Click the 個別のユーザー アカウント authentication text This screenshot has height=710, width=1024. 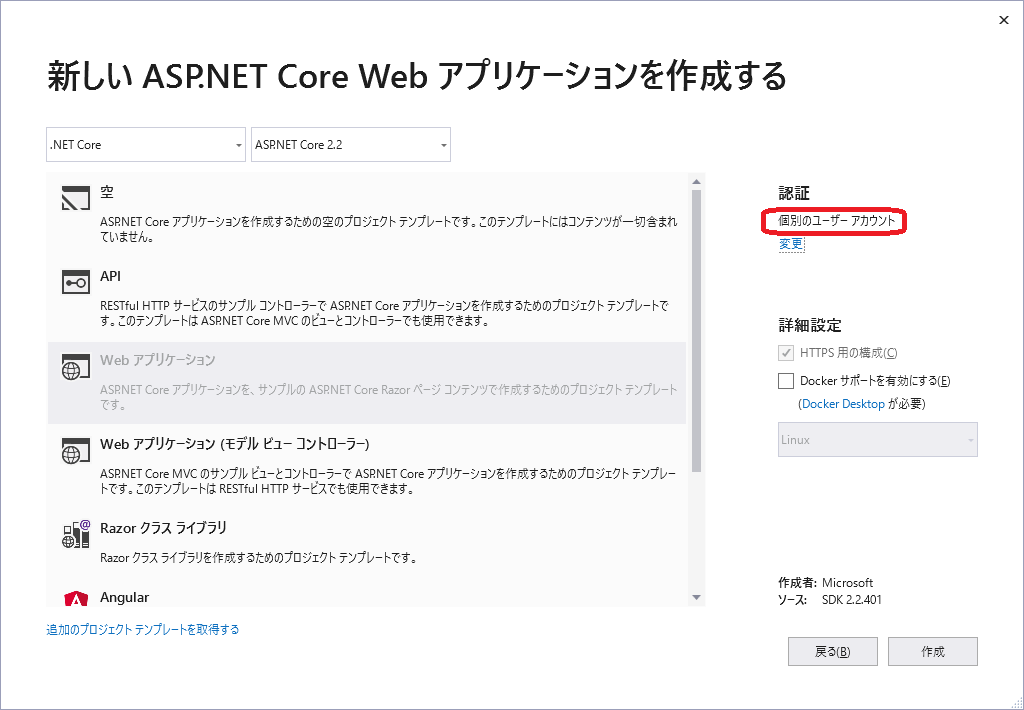click(x=837, y=221)
